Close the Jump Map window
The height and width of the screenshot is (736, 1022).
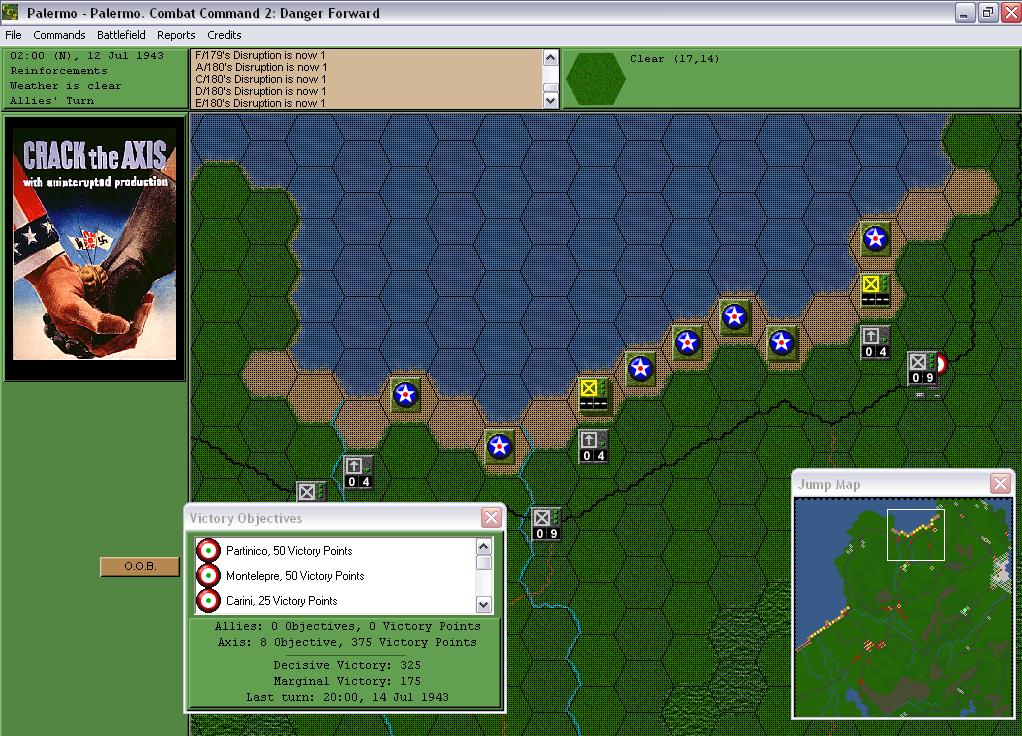tap(1000, 483)
